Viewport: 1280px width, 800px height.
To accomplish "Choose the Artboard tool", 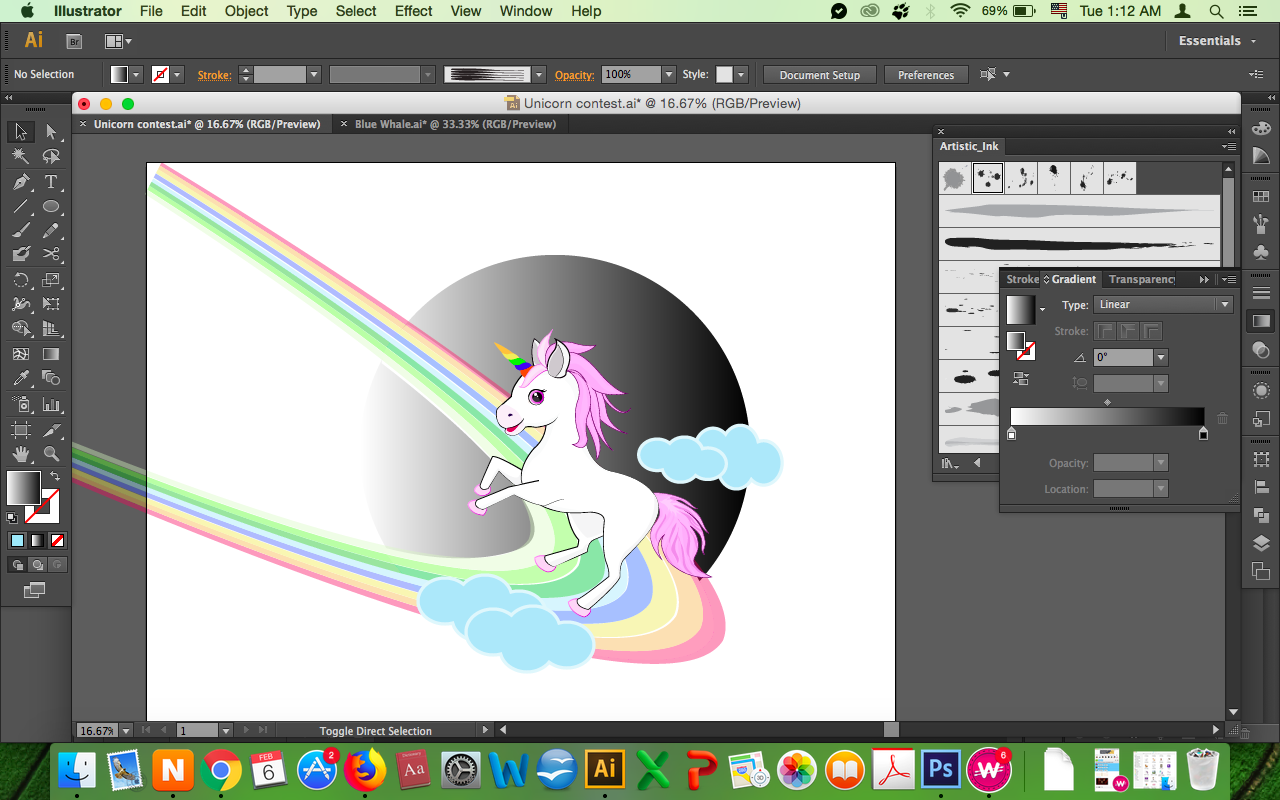I will point(20,429).
